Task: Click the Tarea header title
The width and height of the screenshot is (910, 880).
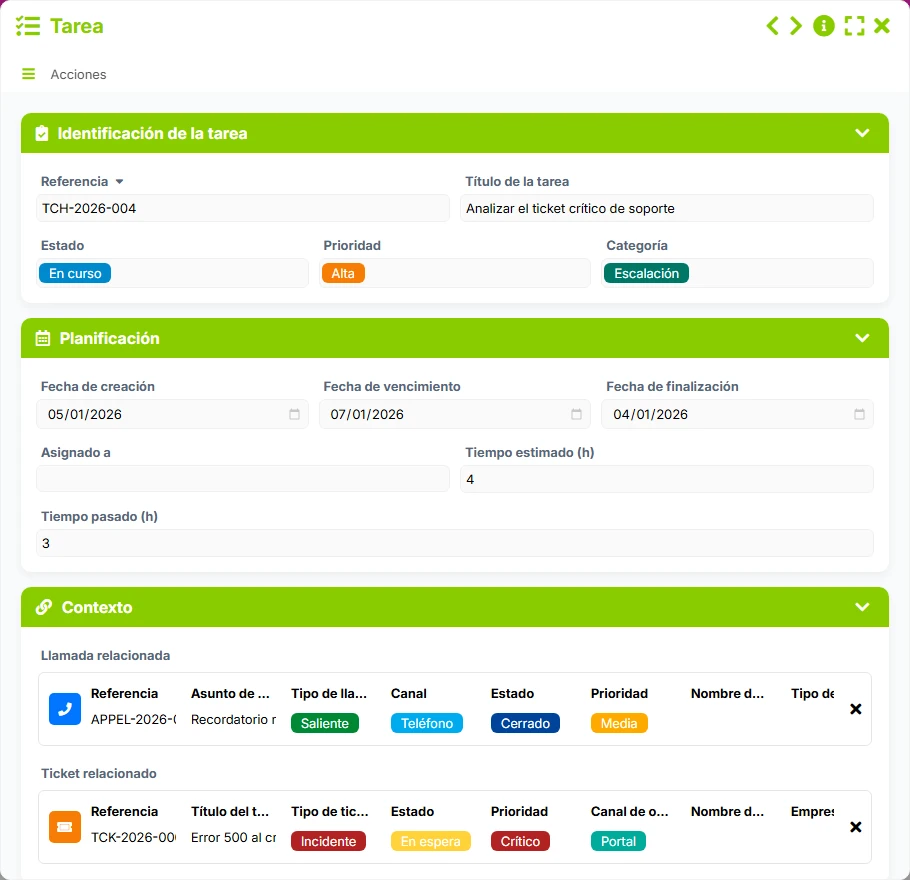Action: point(77,26)
